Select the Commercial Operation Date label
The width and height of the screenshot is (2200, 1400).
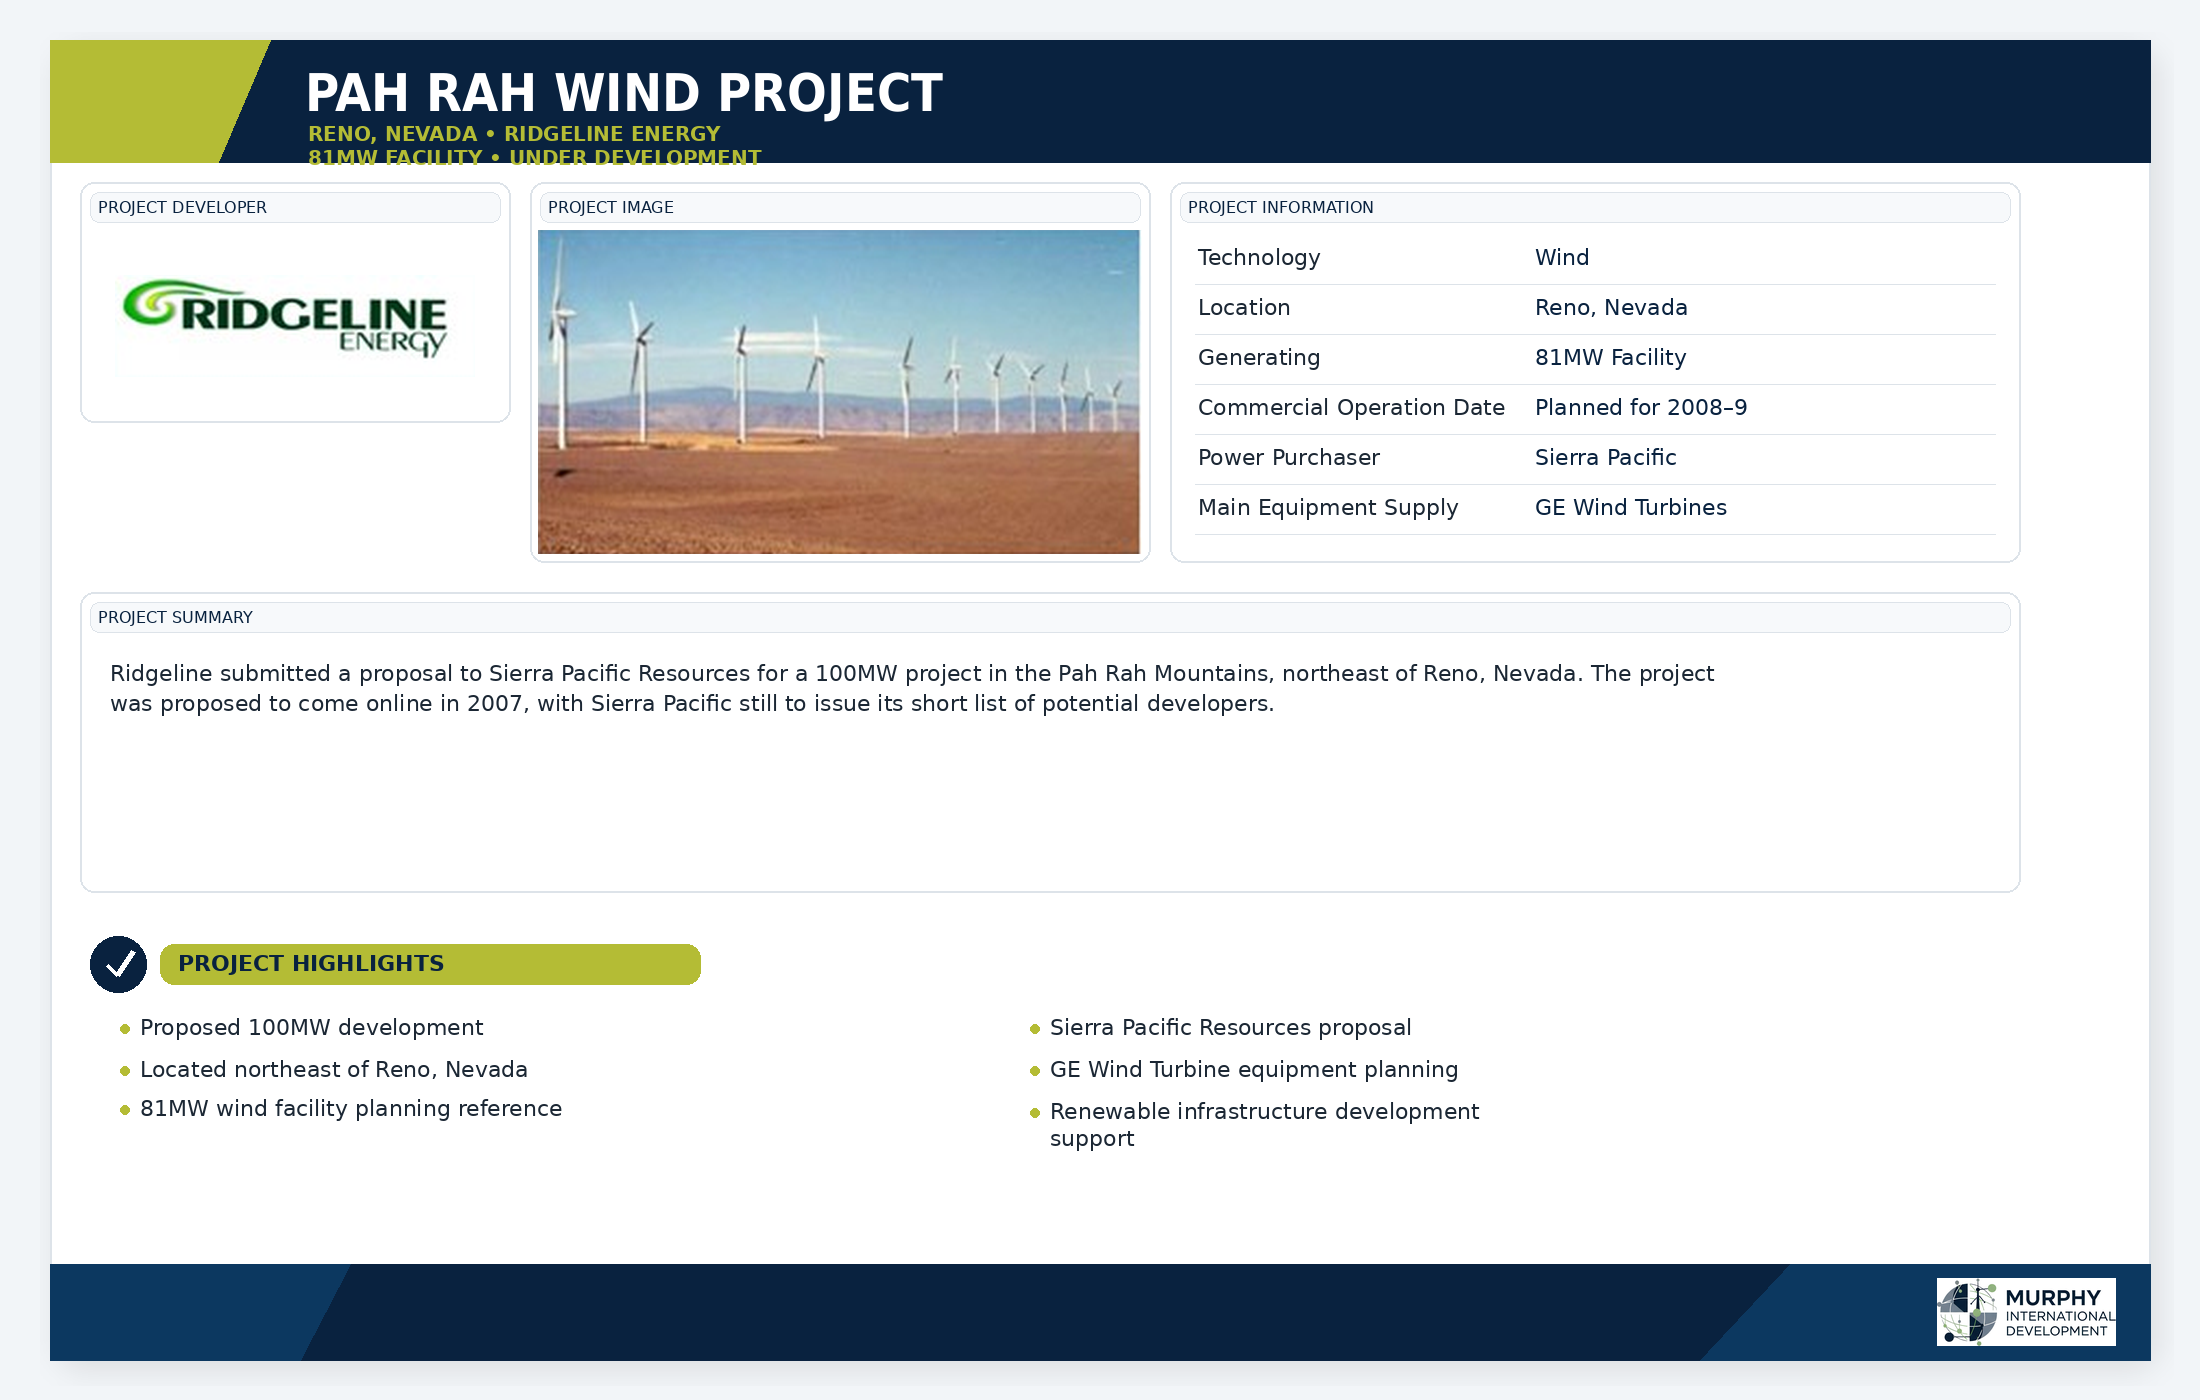pos(1351,408)
